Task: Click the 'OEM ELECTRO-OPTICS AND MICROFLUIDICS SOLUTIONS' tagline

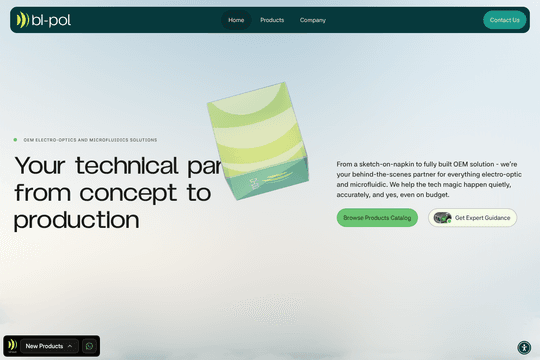Action: pyautogui.click(x=90, y=140)
